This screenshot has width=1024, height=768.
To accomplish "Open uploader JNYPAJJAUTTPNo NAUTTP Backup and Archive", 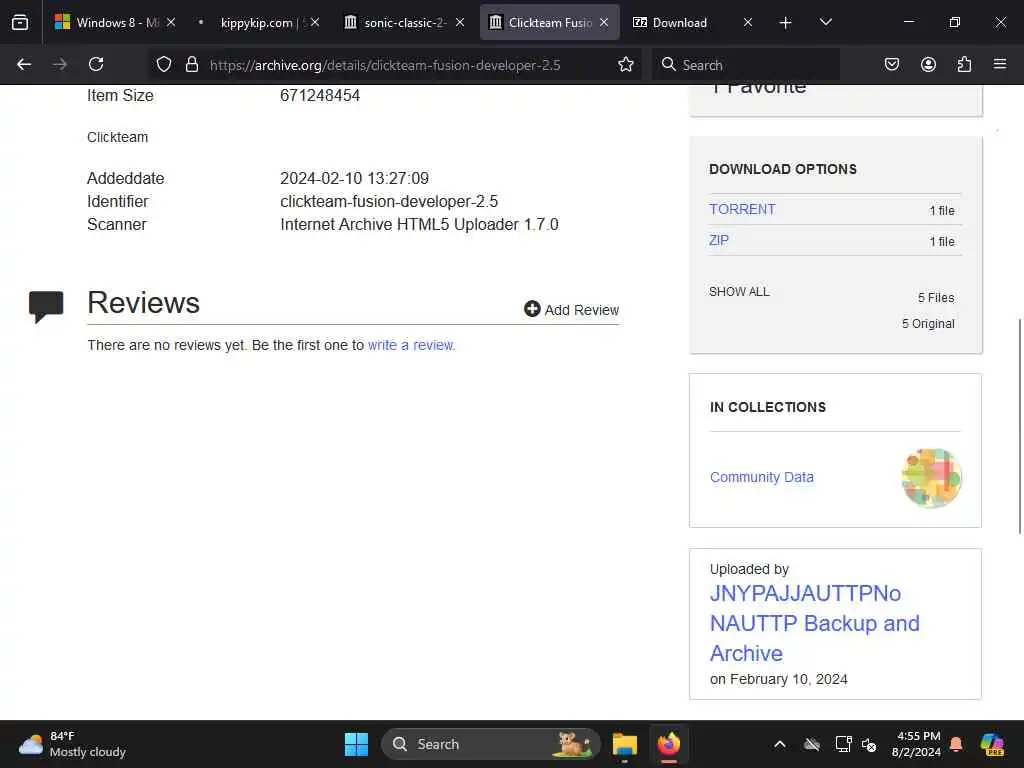I will [x=814, y=623].
